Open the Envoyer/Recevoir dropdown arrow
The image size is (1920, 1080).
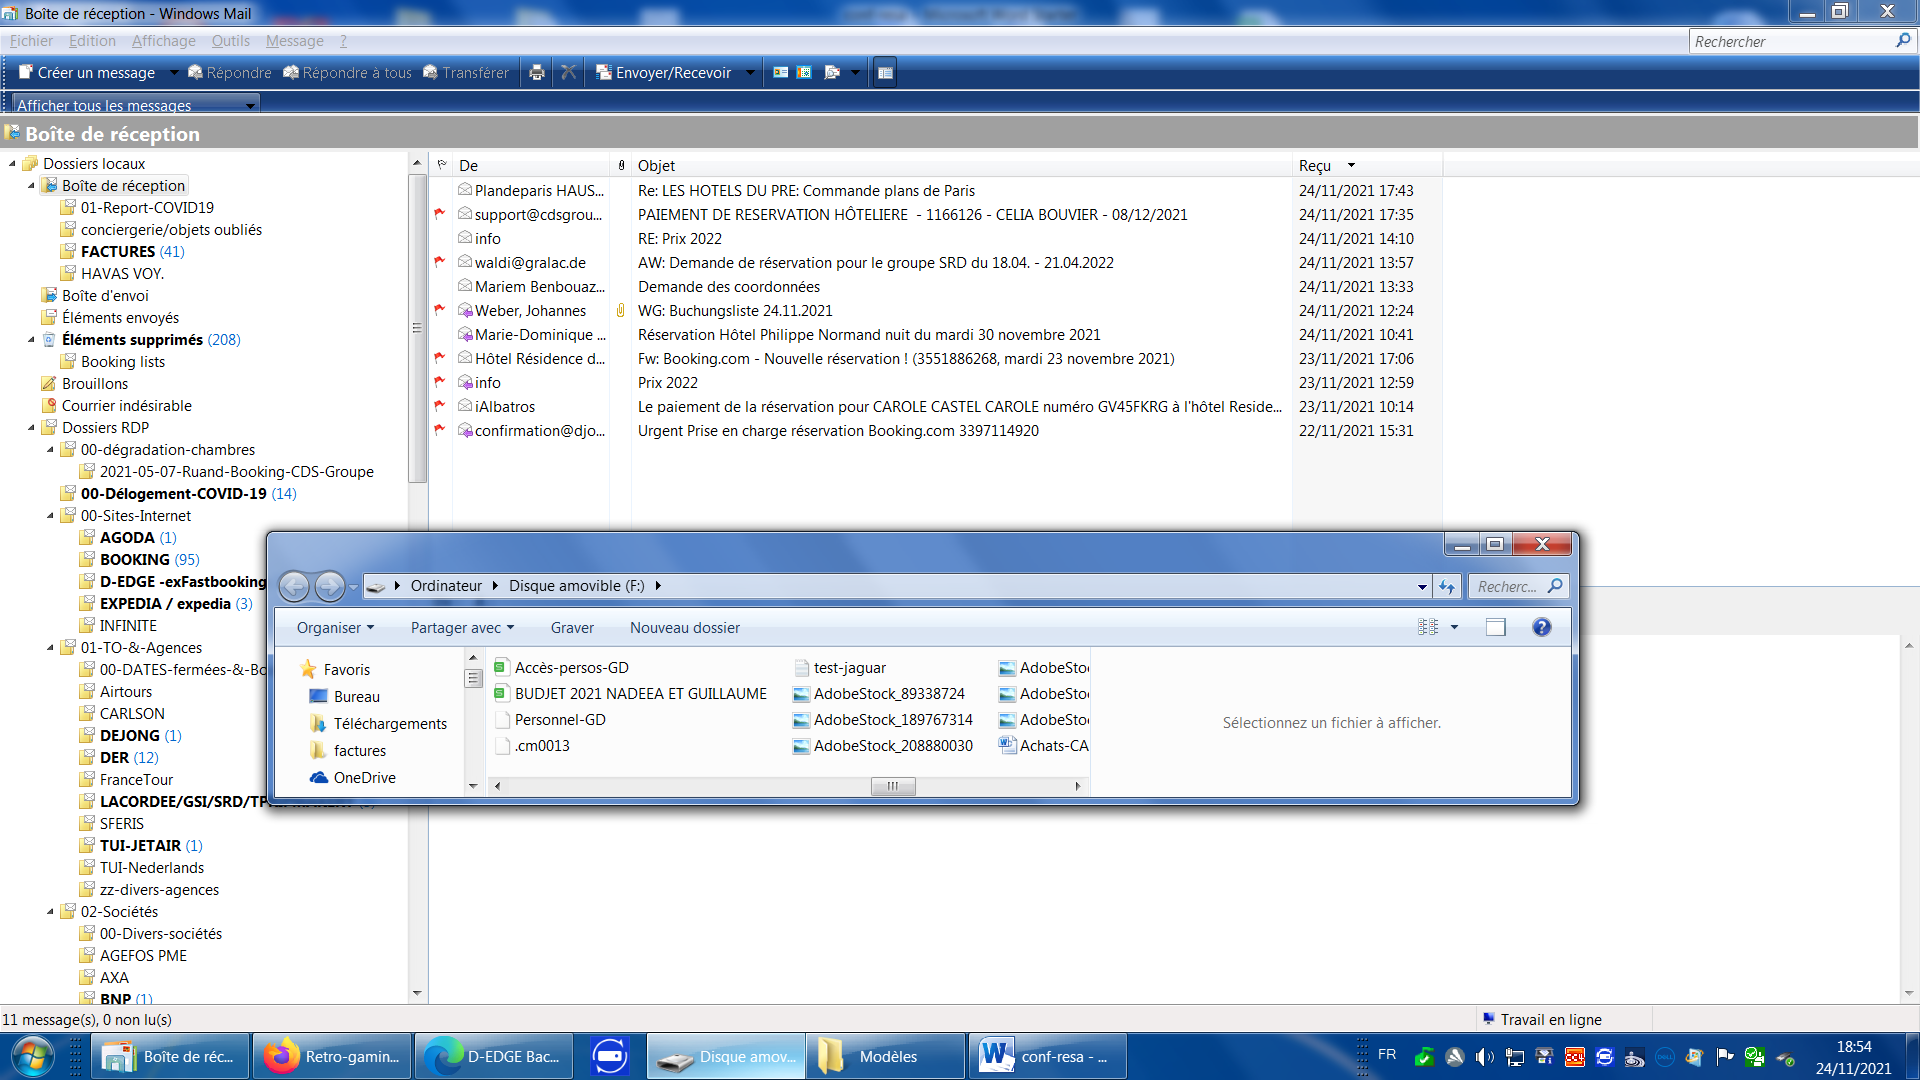(750, 72)
